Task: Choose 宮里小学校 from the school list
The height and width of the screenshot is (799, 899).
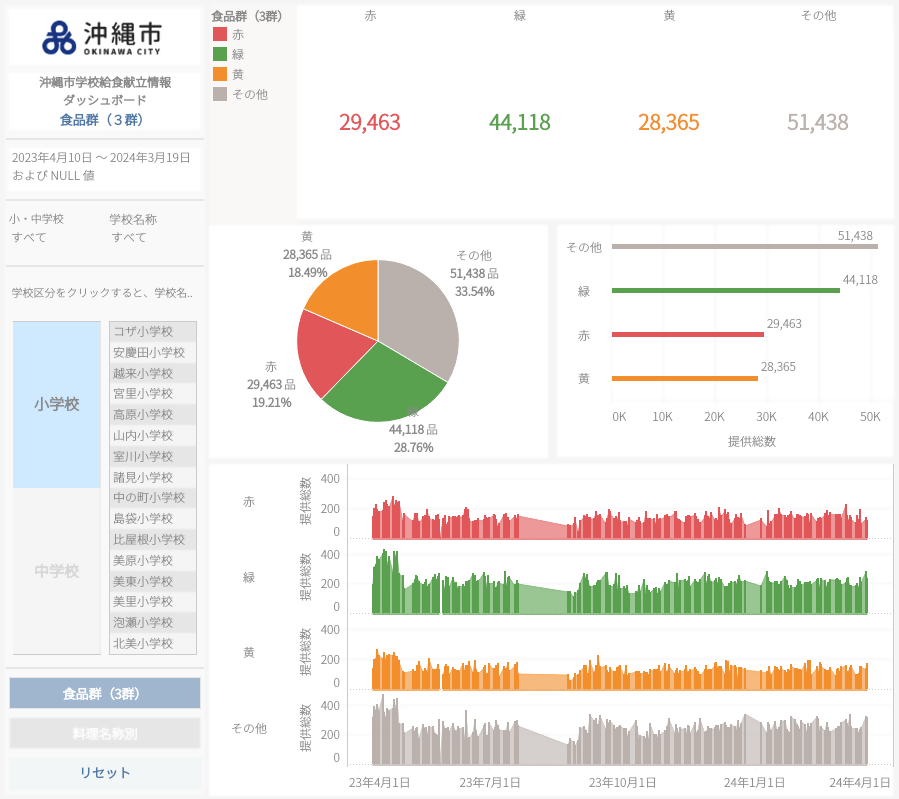Action: (153, 394)
